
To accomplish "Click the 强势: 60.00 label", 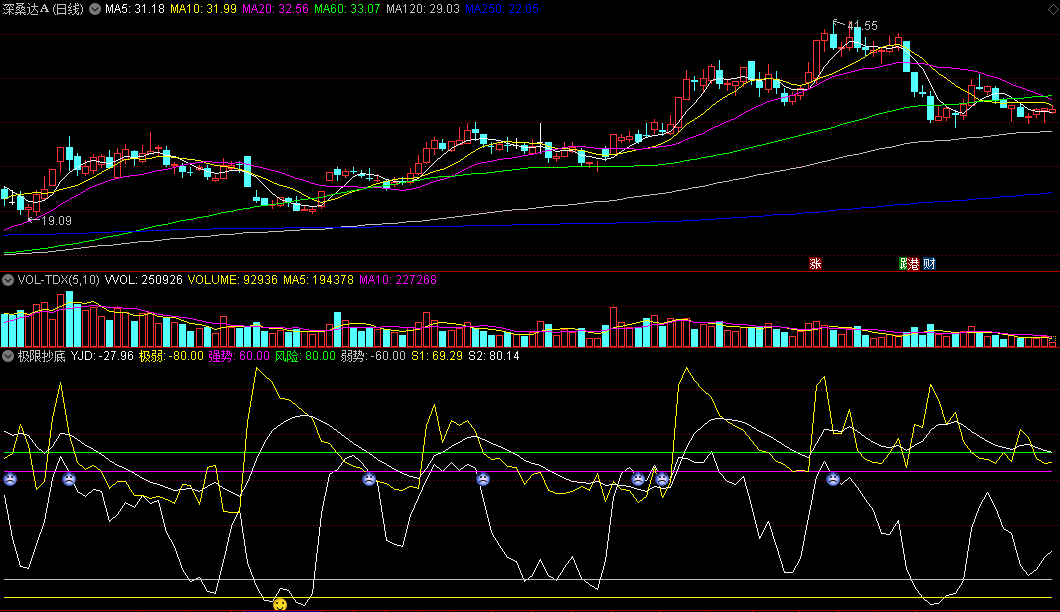I will tap(239, 356).
